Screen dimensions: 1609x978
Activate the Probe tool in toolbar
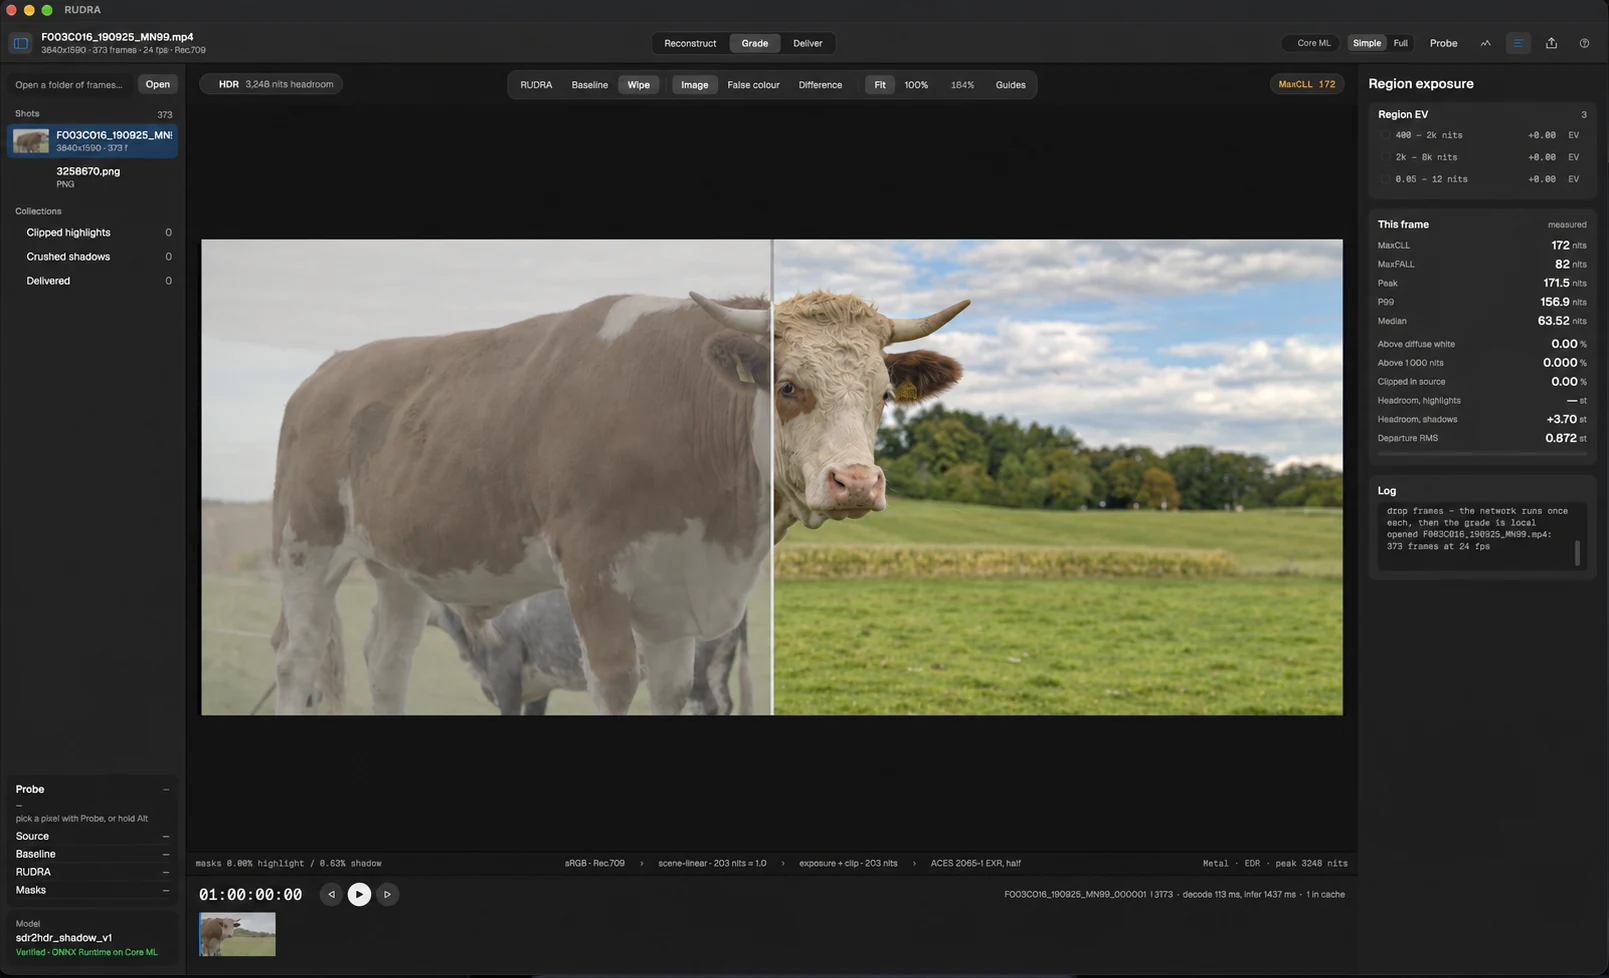click(1443, 43)
